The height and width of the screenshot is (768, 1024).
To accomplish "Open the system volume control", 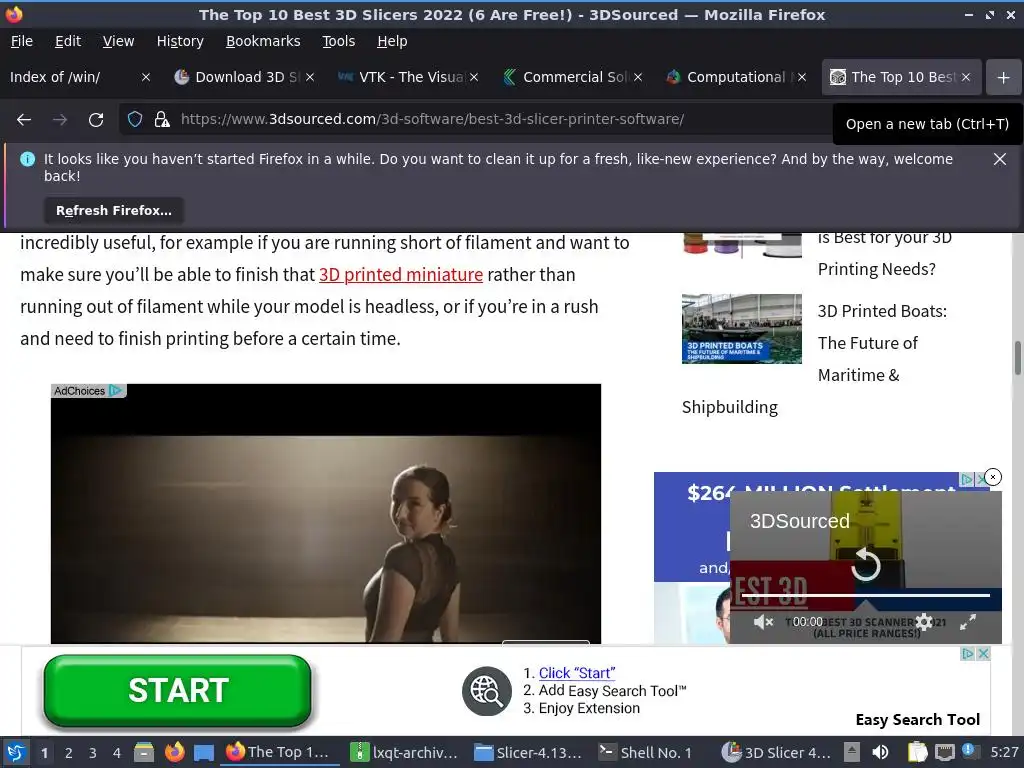I will 880,753.
